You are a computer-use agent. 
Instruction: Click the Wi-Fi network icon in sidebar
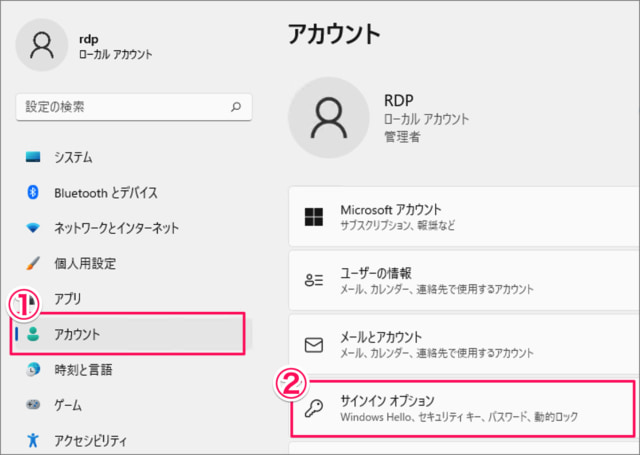(33, 228)
